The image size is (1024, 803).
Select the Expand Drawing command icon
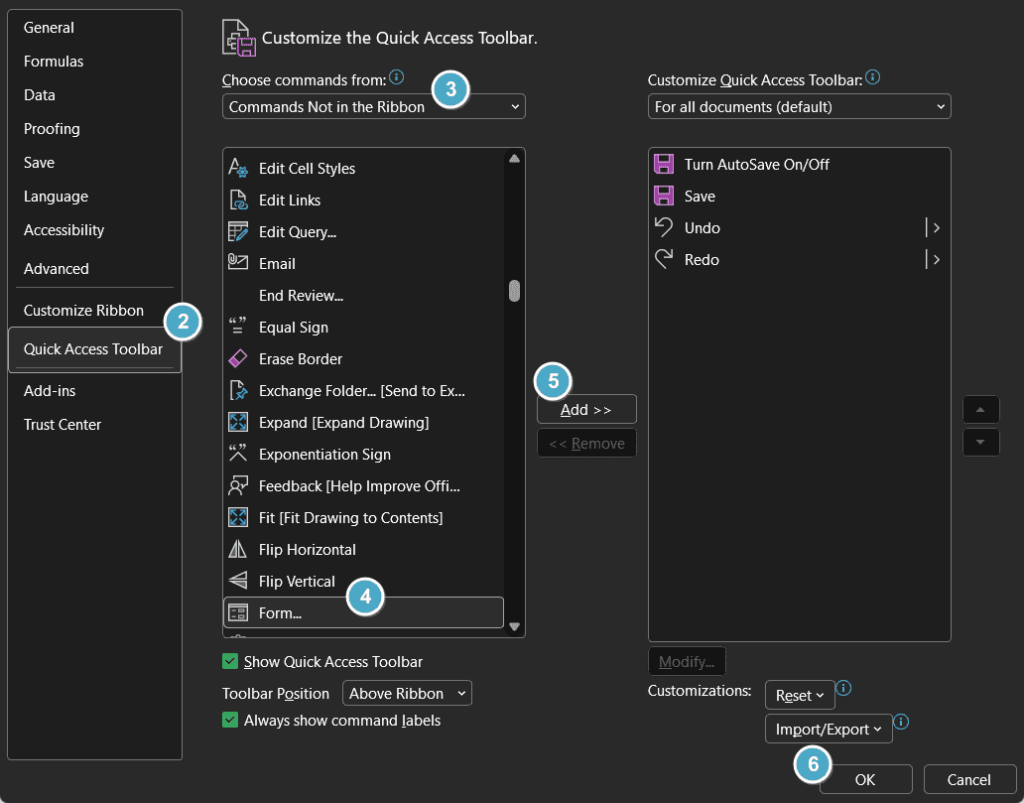[x=238, y=422]
